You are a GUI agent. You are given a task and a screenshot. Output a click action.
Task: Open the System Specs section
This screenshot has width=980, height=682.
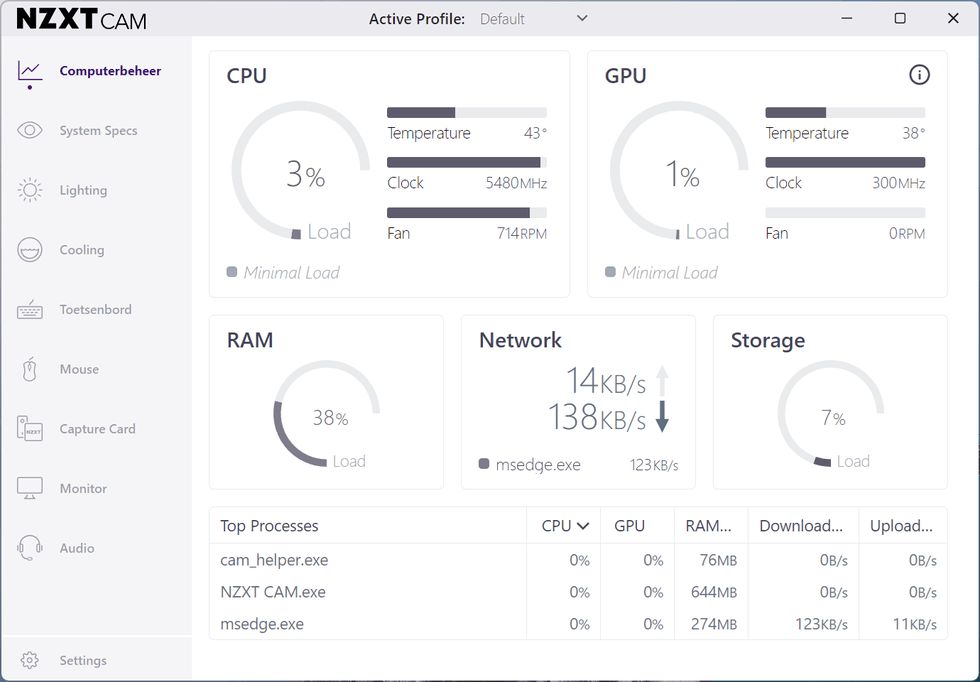click(98, 131)
